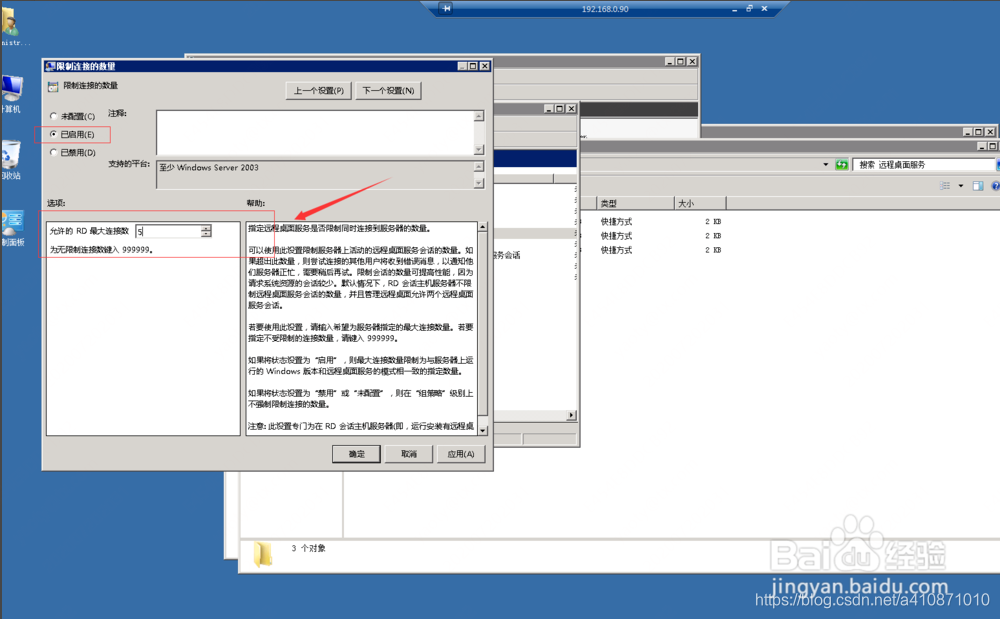Click the 限制连接的数量 dialog title bar icon
1000x619 pixels.
click(50, 66)
